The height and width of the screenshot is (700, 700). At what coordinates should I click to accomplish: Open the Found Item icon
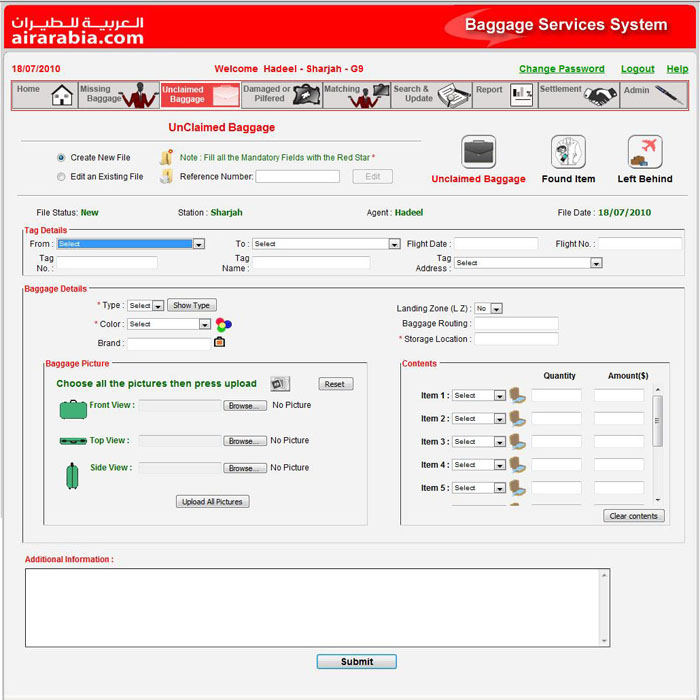[x=568, y=152]
